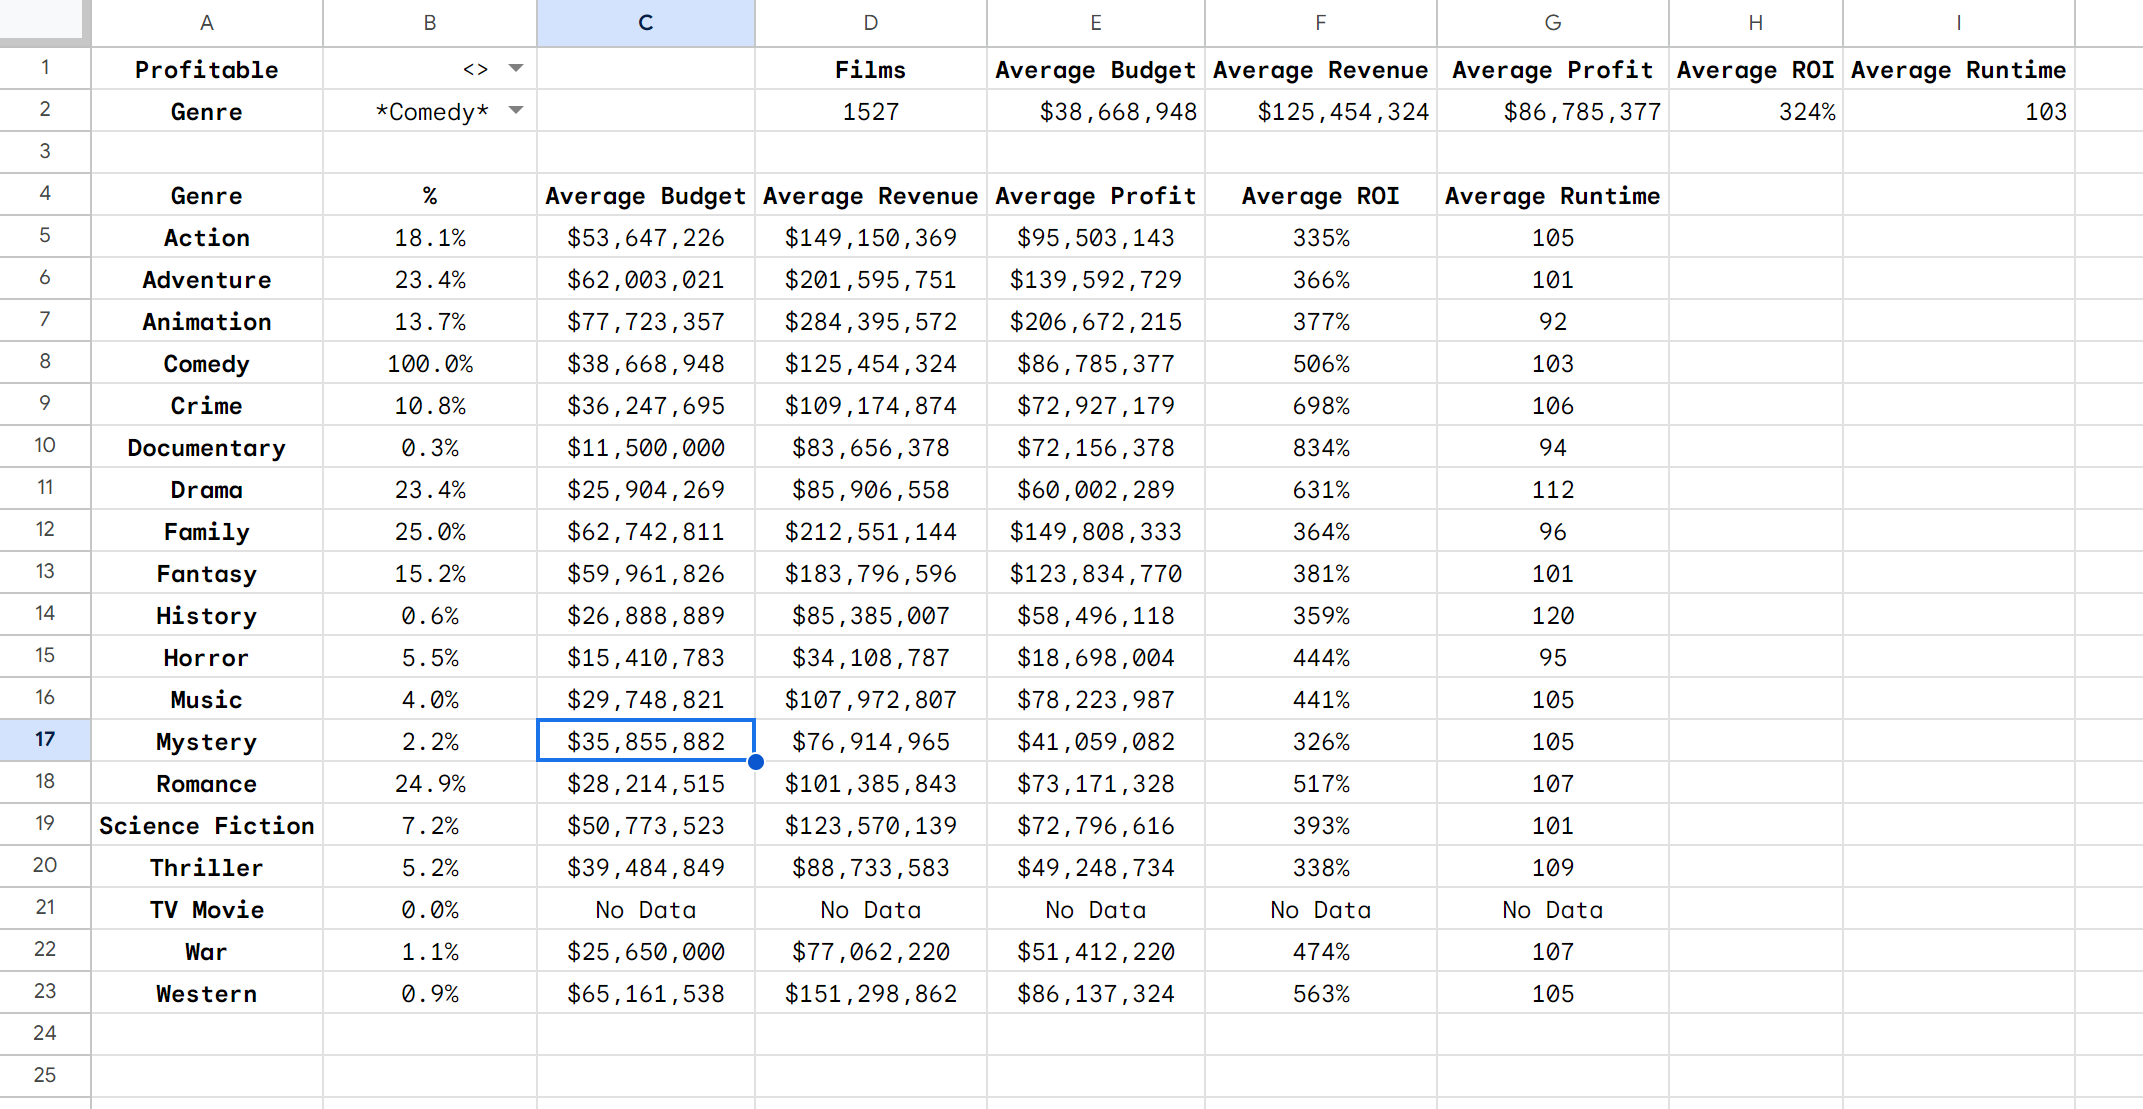Image resolution: width=2143 pixels, height=1109 pixels.
Task: Select the Documentary genre label
Action: (x=206, y=447)
